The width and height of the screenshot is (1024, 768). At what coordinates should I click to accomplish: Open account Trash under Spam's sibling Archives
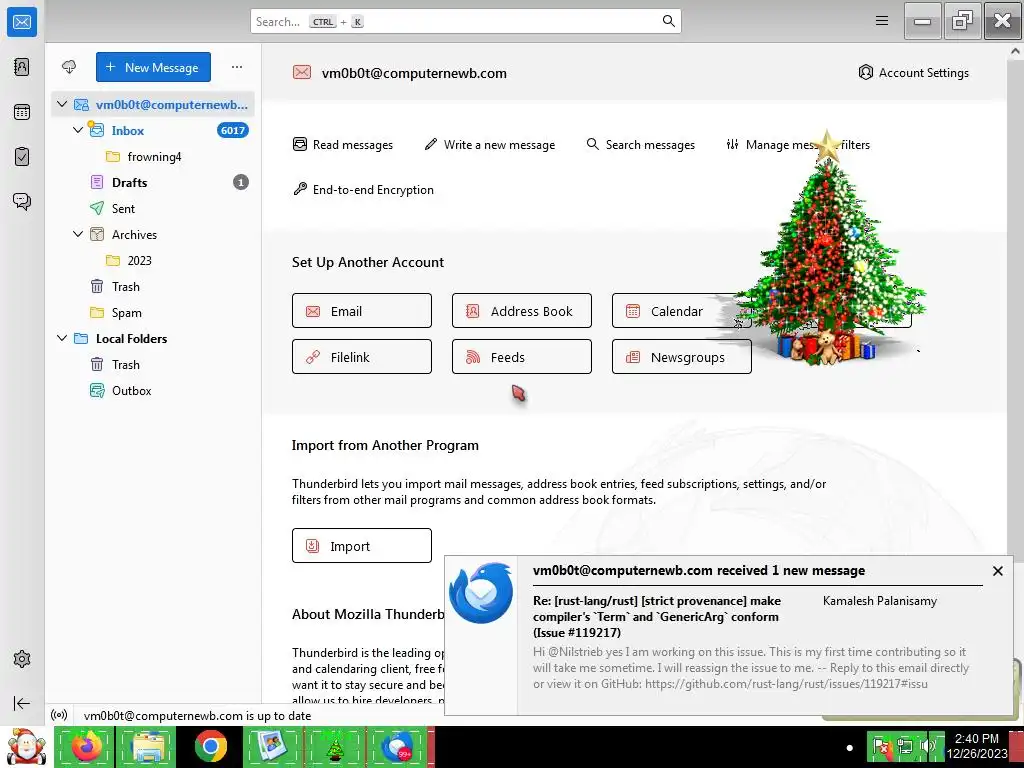(153, 287)
